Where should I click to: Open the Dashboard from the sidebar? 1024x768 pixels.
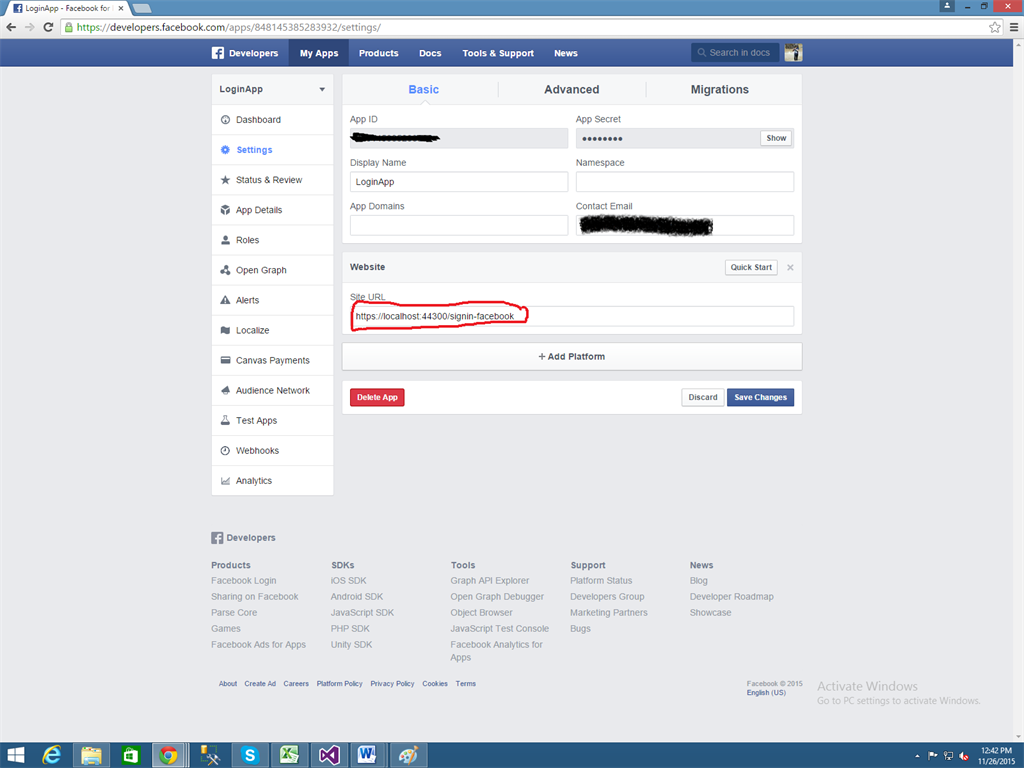[x=253, y=119]
